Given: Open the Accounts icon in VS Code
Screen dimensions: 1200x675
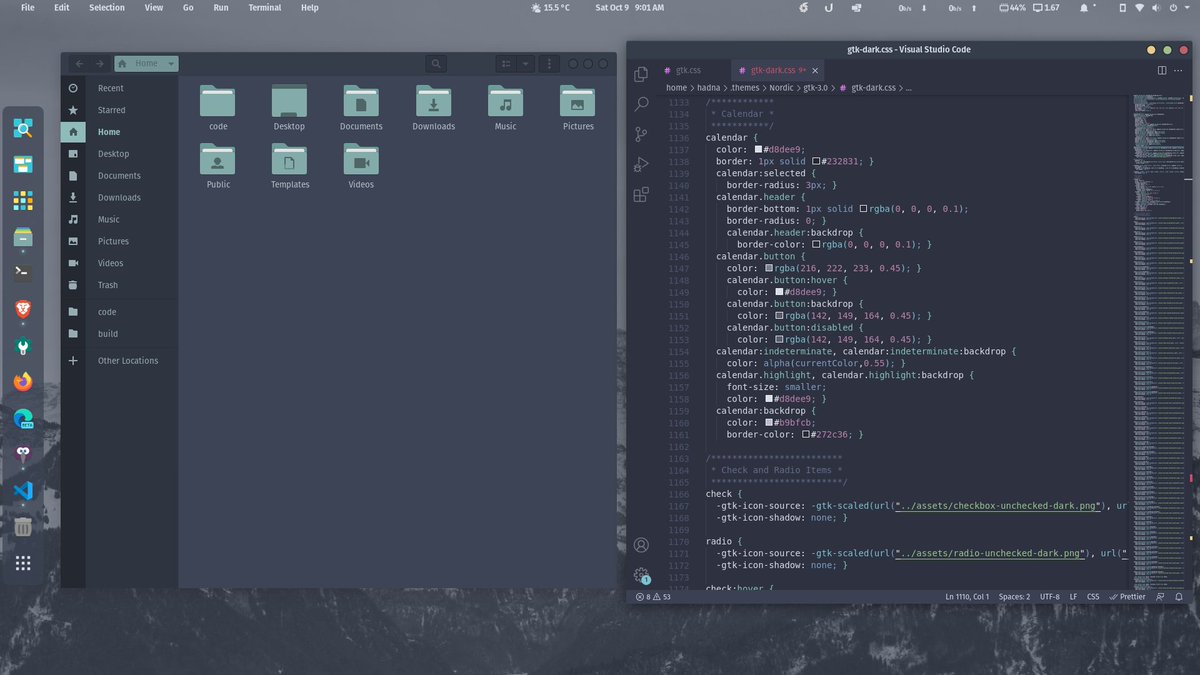Looking at the screenshot, I should click(641, 545).
